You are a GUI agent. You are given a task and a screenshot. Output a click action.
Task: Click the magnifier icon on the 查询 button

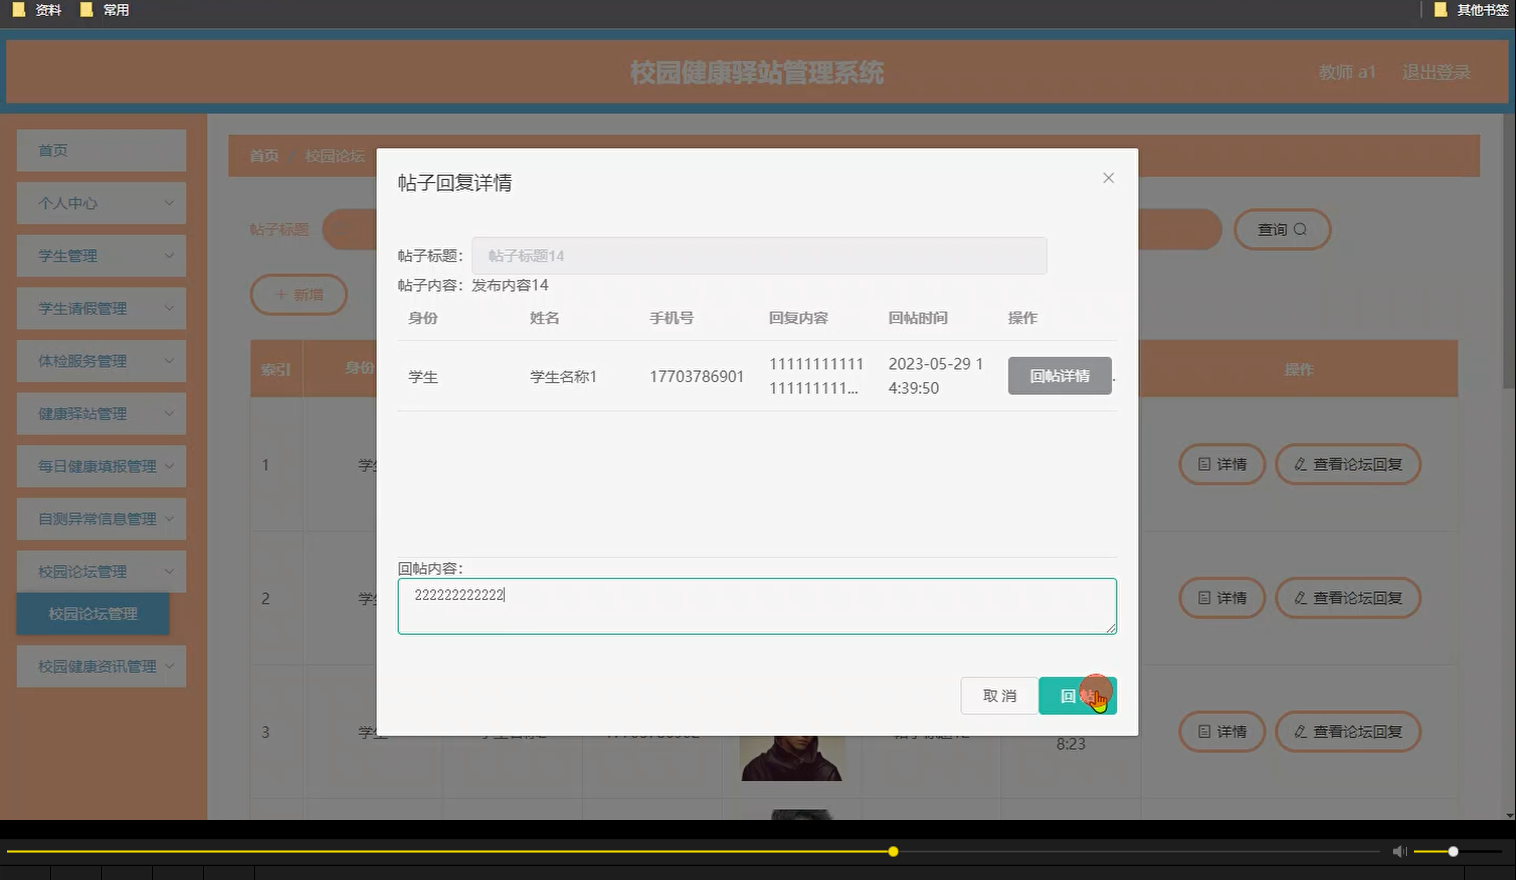tap(1299, 229)
